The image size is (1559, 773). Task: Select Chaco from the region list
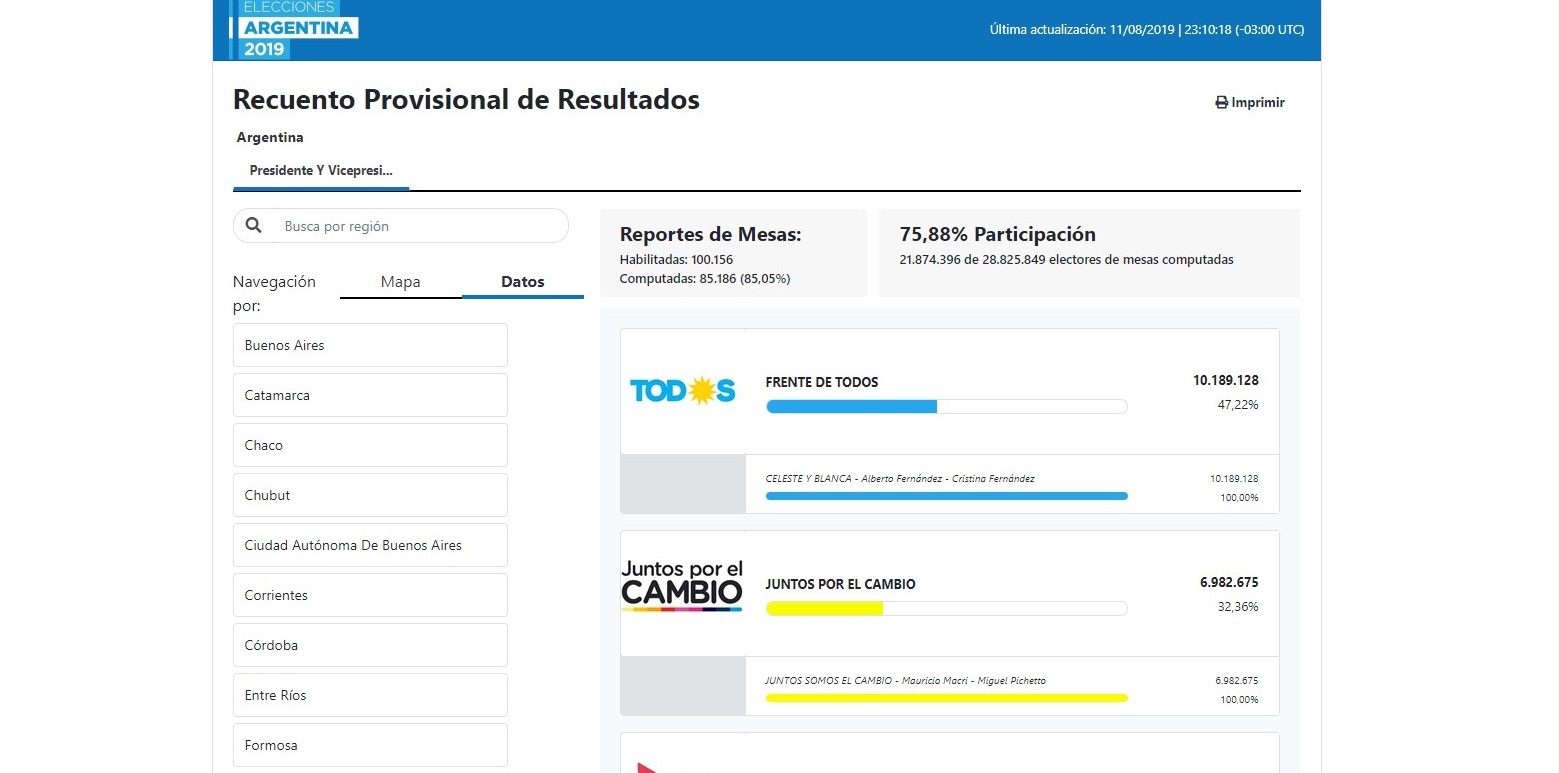(370, 445)
